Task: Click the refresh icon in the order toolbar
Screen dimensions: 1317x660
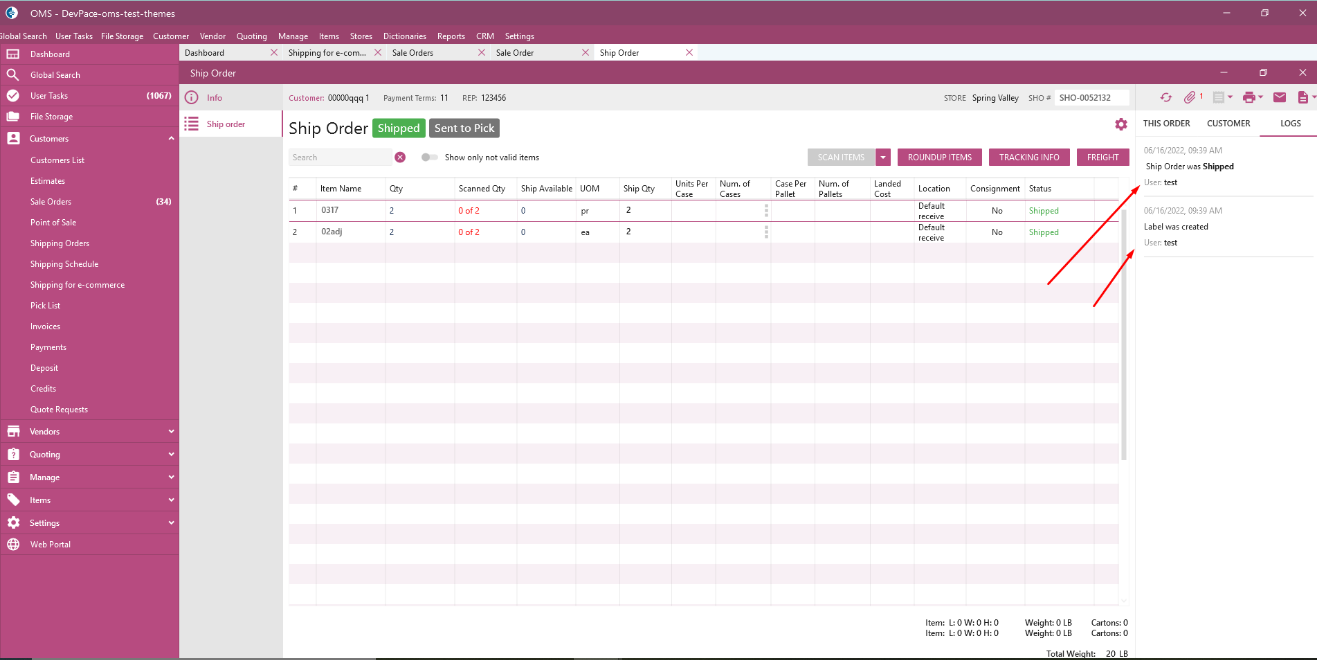Action: point(1165,98)
